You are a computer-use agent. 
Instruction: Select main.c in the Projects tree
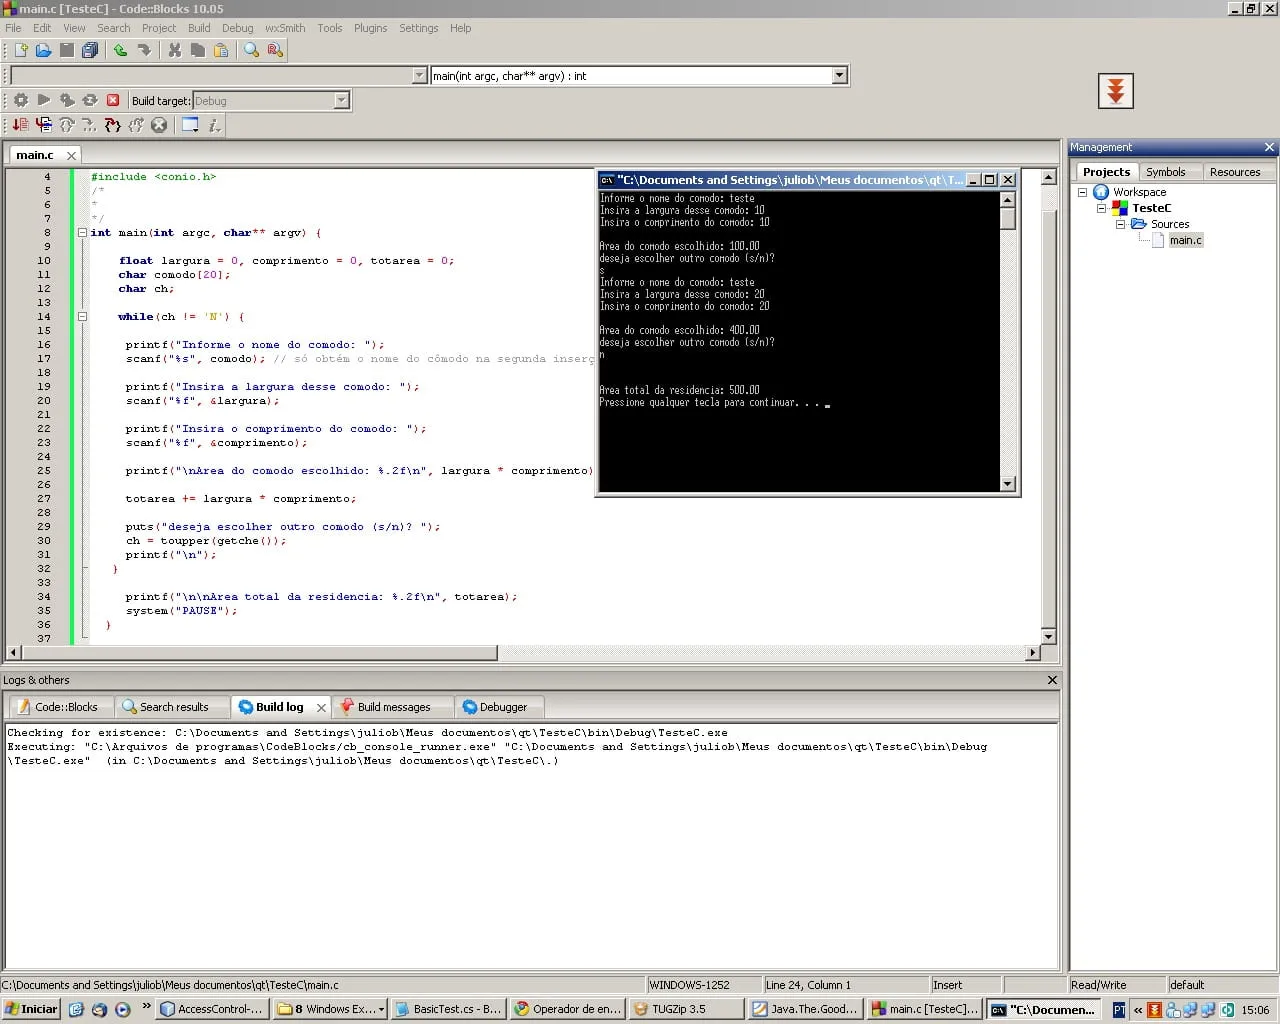click(1185, 240)
